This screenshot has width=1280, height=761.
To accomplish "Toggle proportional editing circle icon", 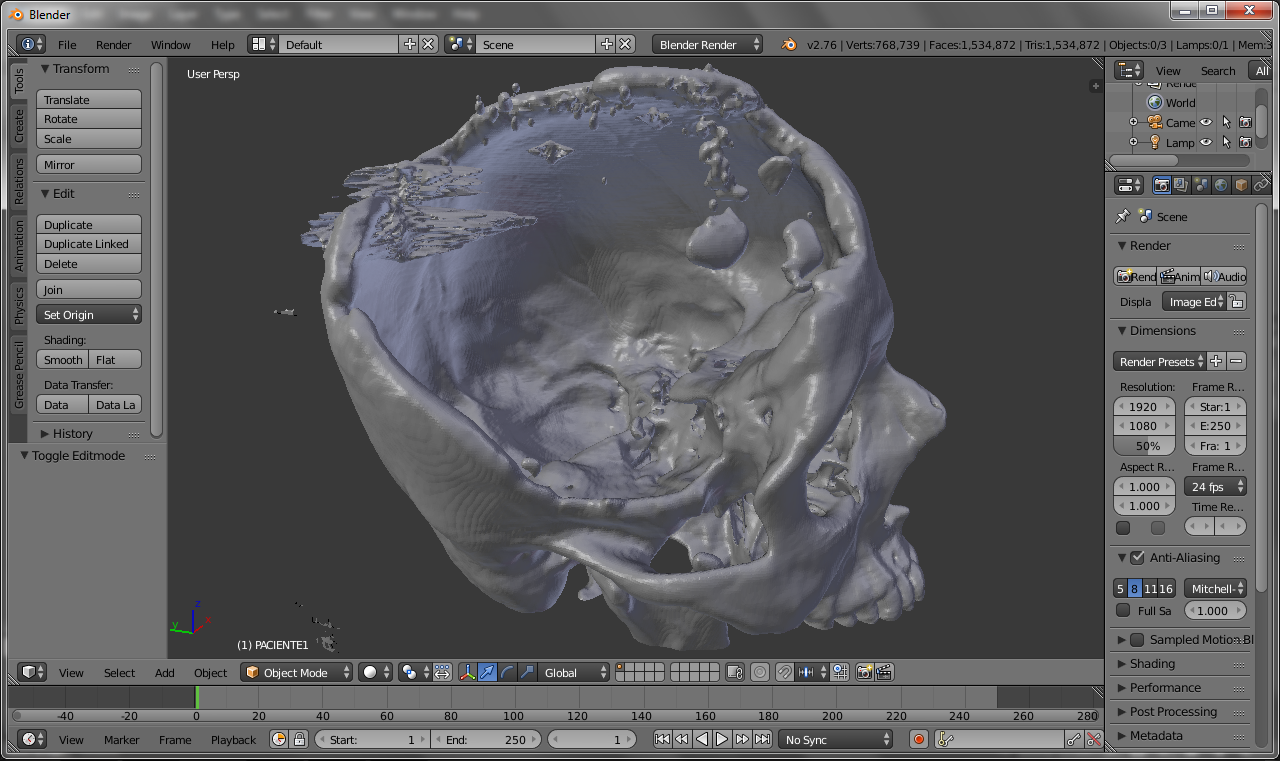I will [760, 673].
